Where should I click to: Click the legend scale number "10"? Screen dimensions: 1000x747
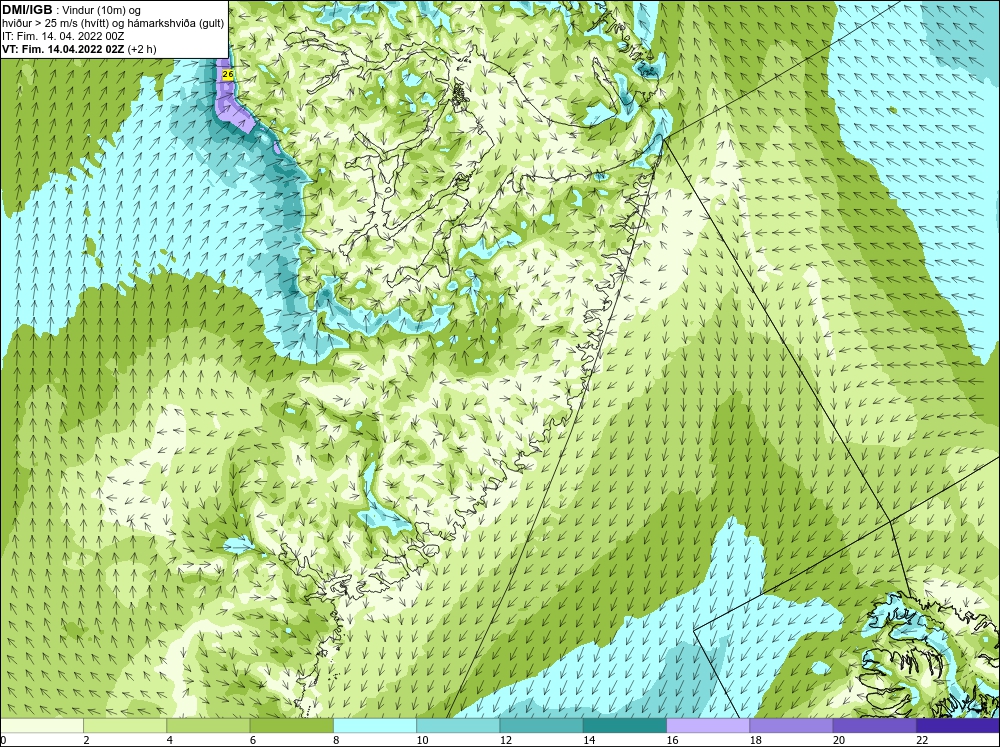click(x=422, y=740)
